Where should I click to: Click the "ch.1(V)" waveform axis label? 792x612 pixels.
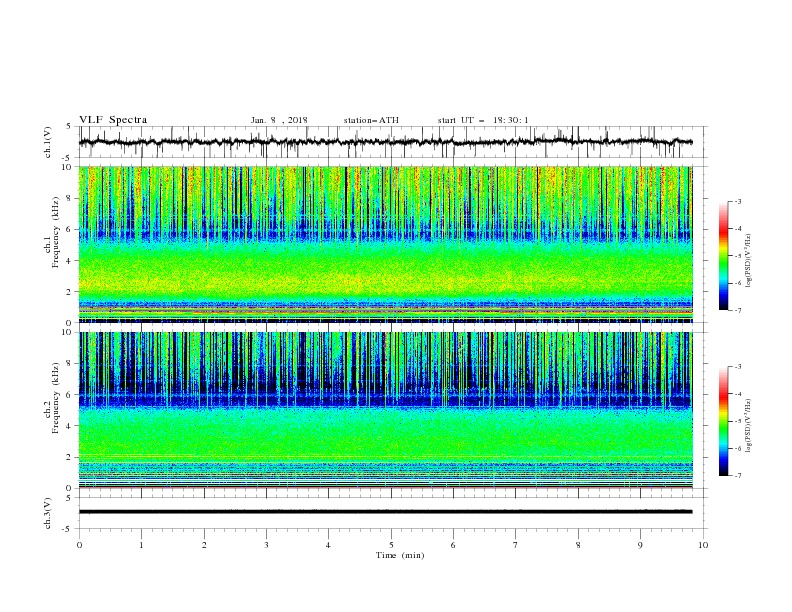pyautogui.click(x=48, y=142)
